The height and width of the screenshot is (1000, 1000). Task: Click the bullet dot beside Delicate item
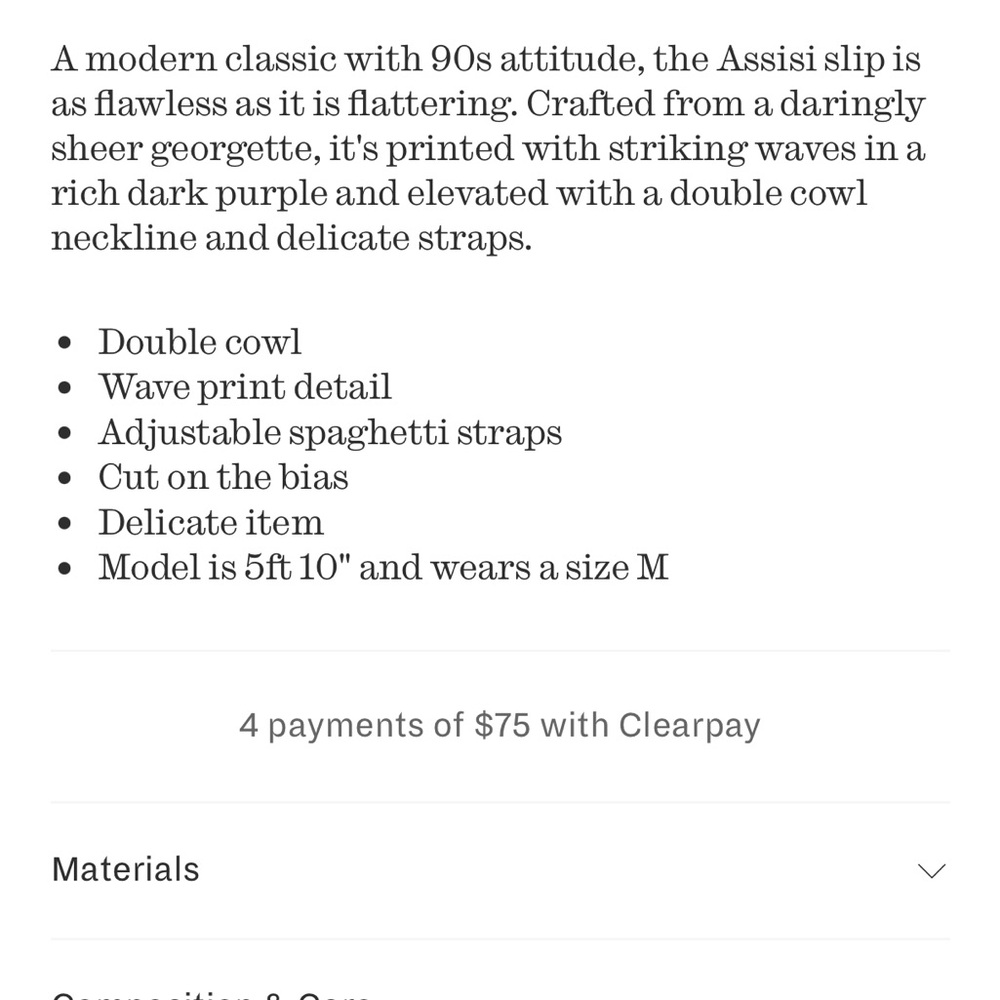point(64,523)
